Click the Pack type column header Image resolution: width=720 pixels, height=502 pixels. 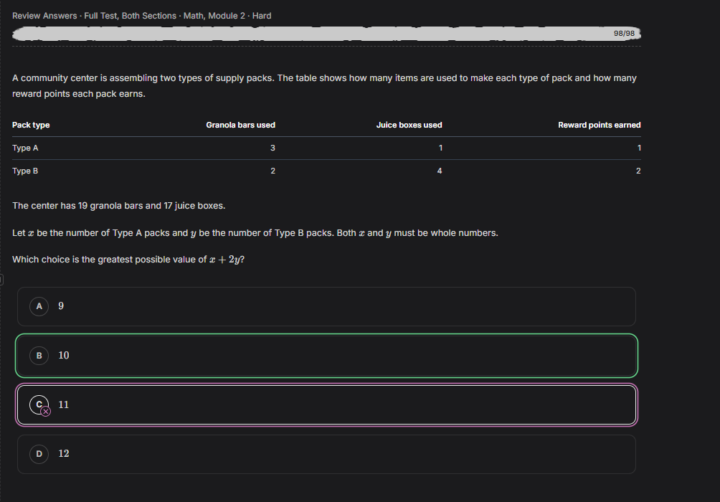click(31, 125)
